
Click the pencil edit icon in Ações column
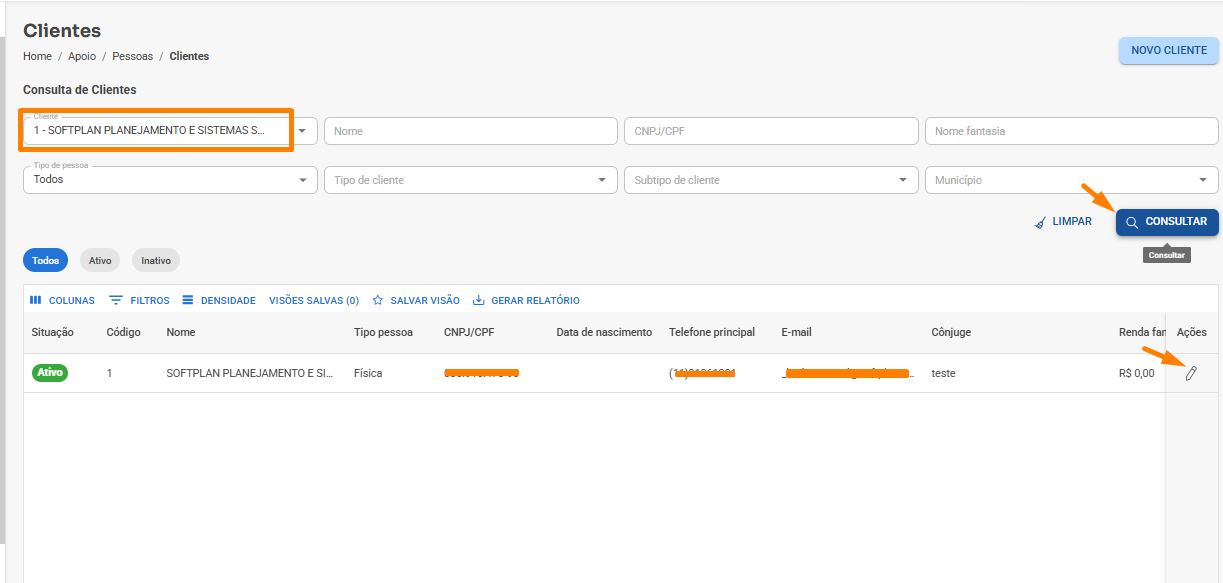(1191, 373)
